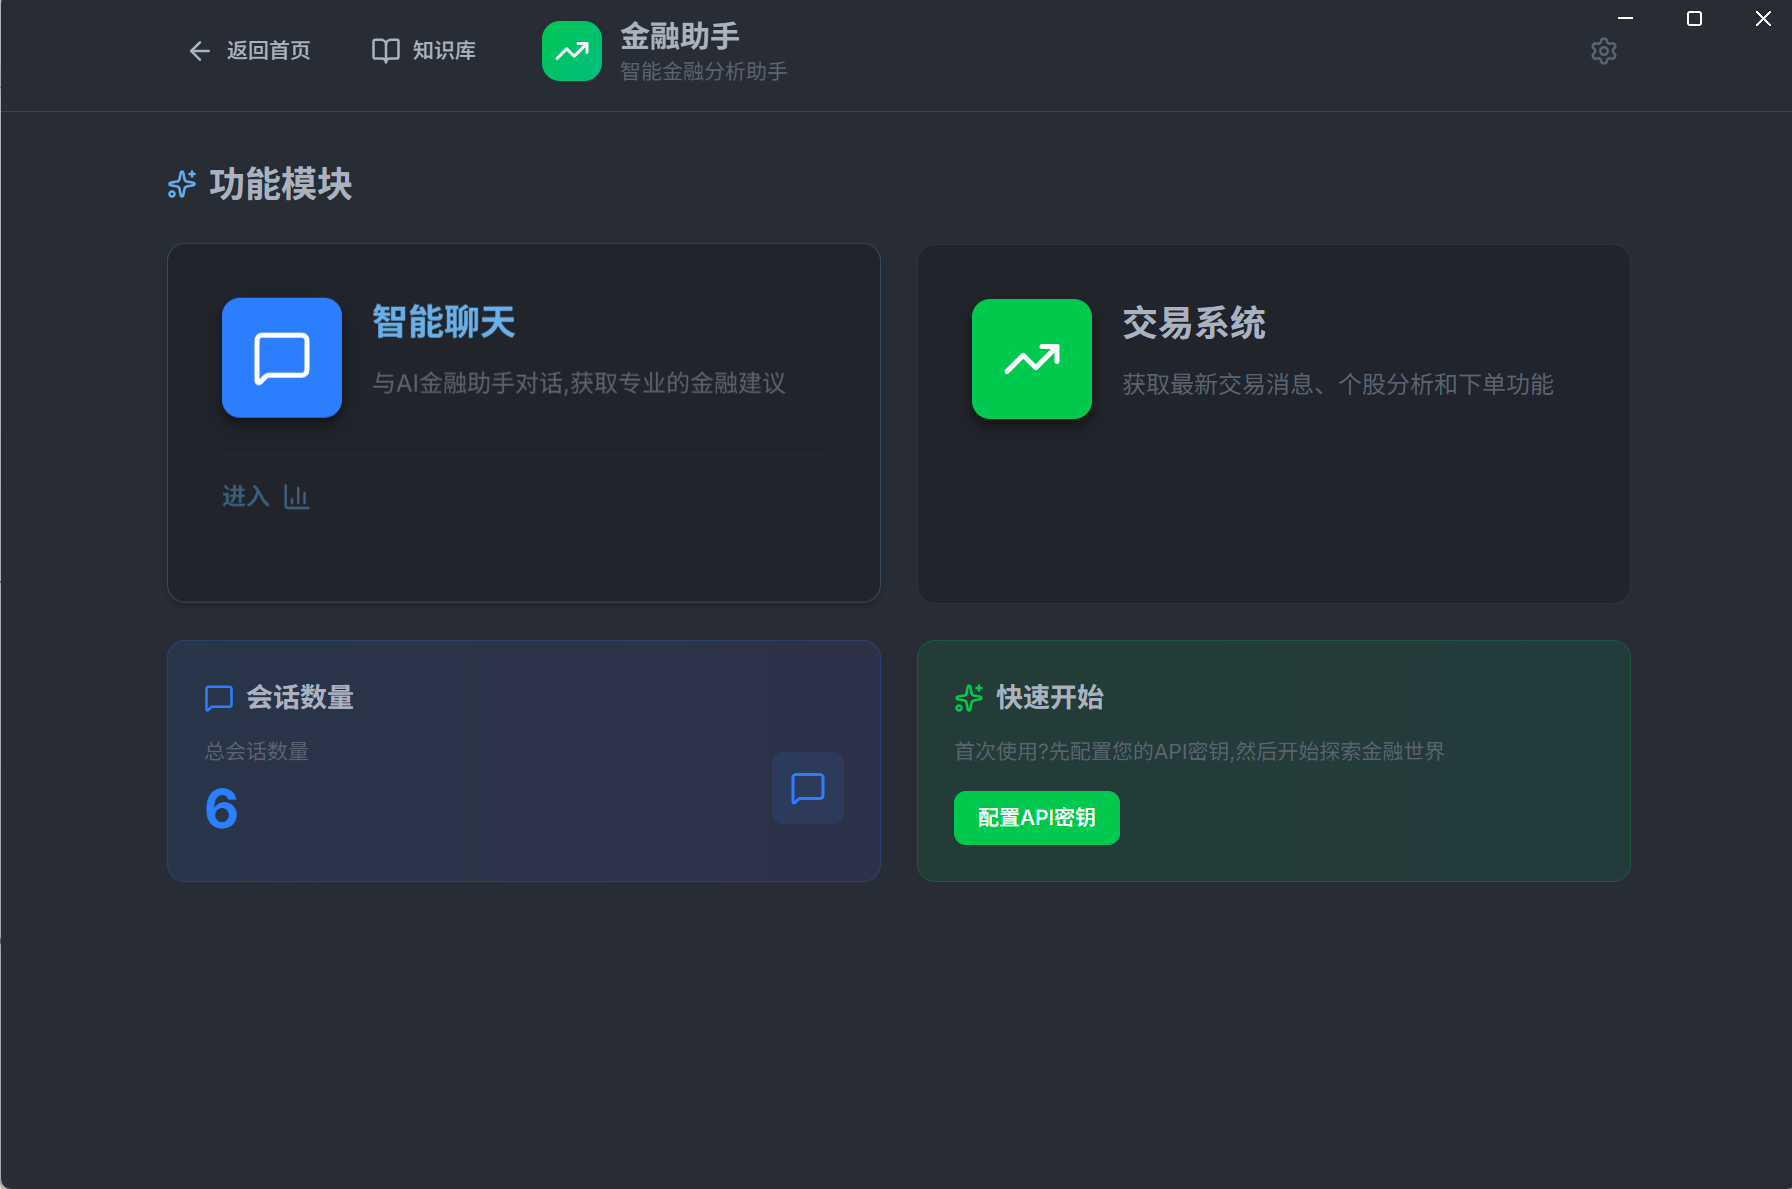Screen dimensions: 1792x1189
Task: Click the chat icon button beside count 6
Action: coord(807,788)
